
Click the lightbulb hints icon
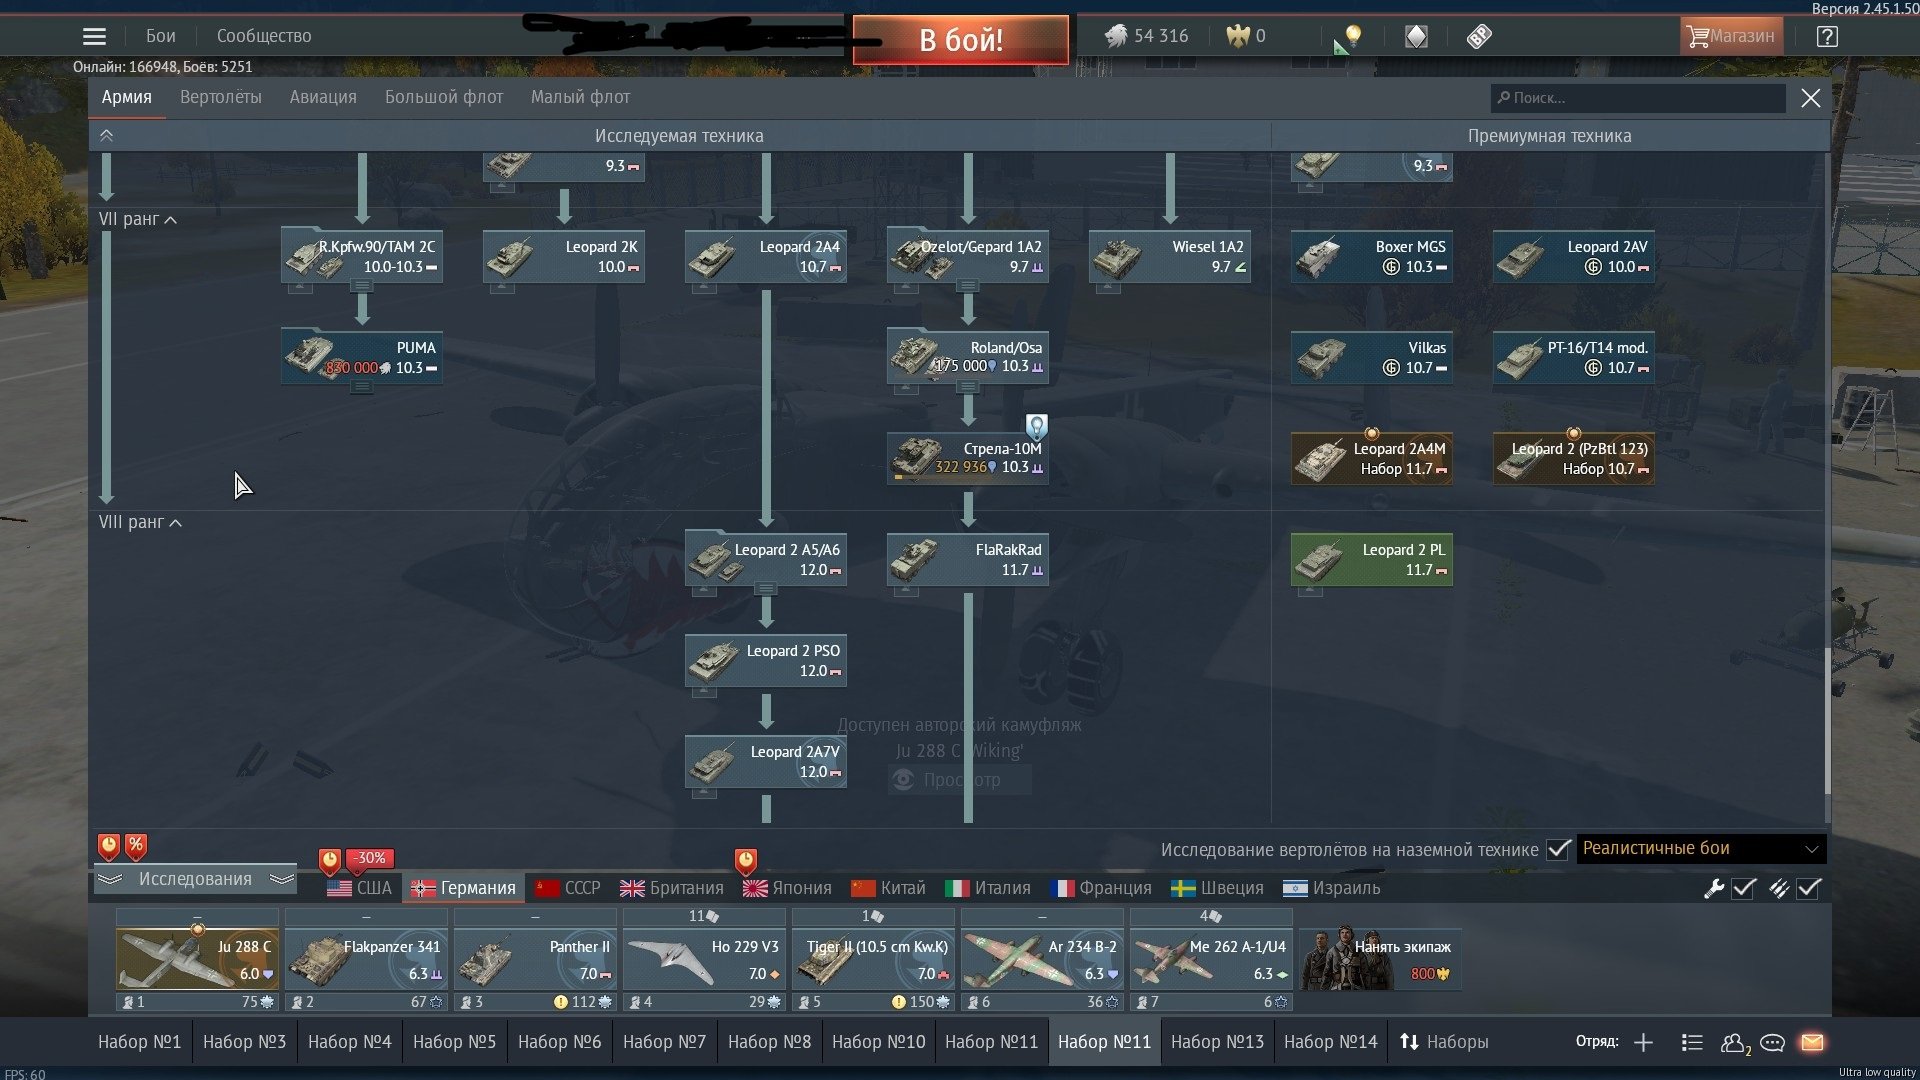[x=1353, y=37]
